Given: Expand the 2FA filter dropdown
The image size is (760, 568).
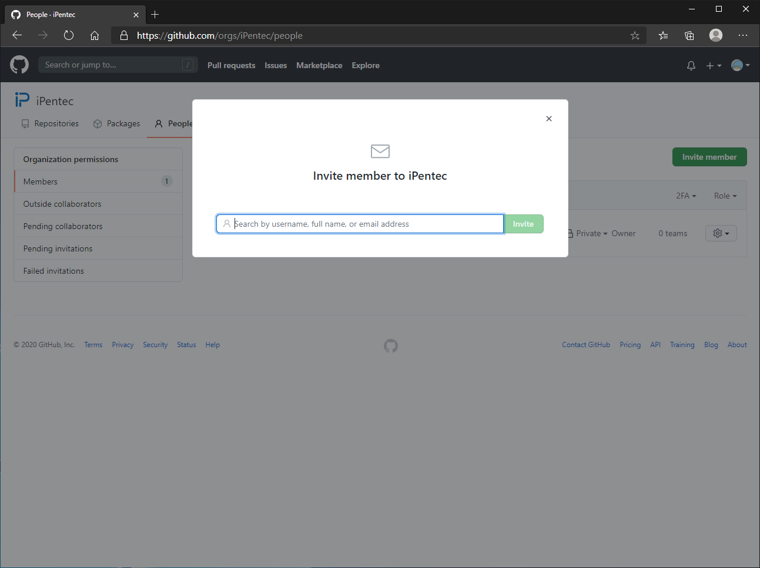Looking at the screenshot, I should point(686,196).
